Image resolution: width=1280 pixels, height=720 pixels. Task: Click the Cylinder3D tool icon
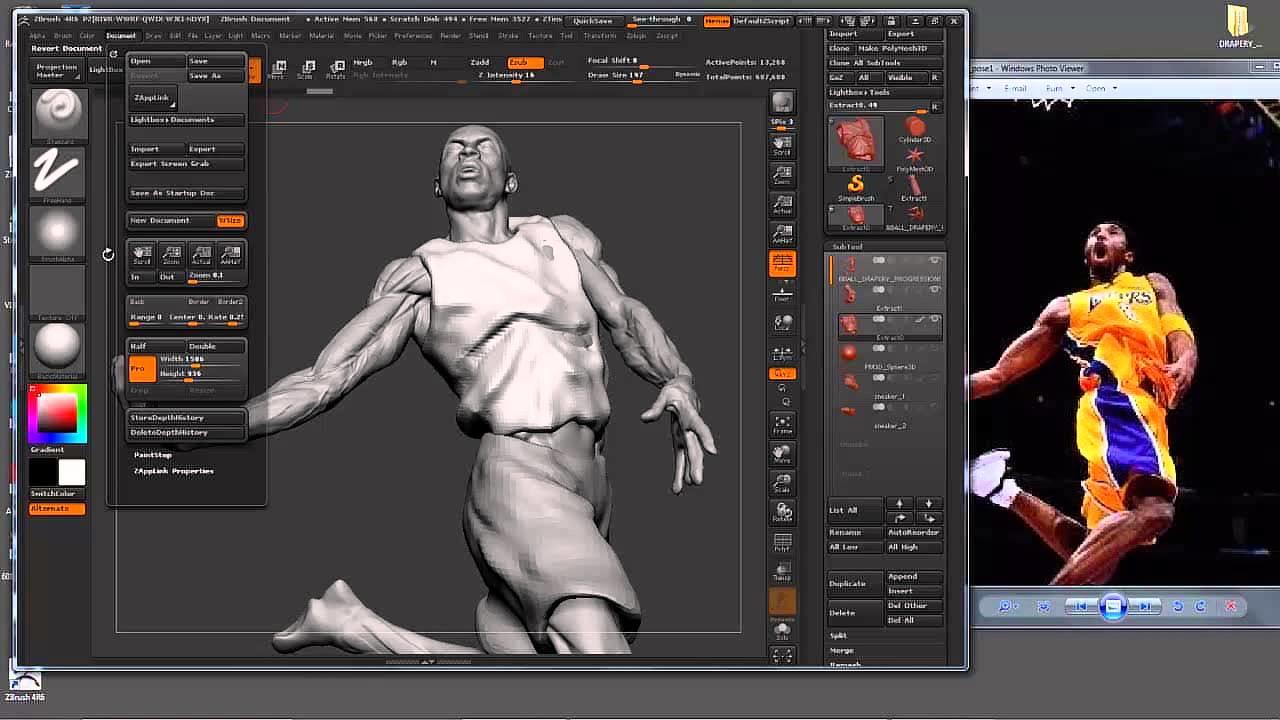click(914, 127)
